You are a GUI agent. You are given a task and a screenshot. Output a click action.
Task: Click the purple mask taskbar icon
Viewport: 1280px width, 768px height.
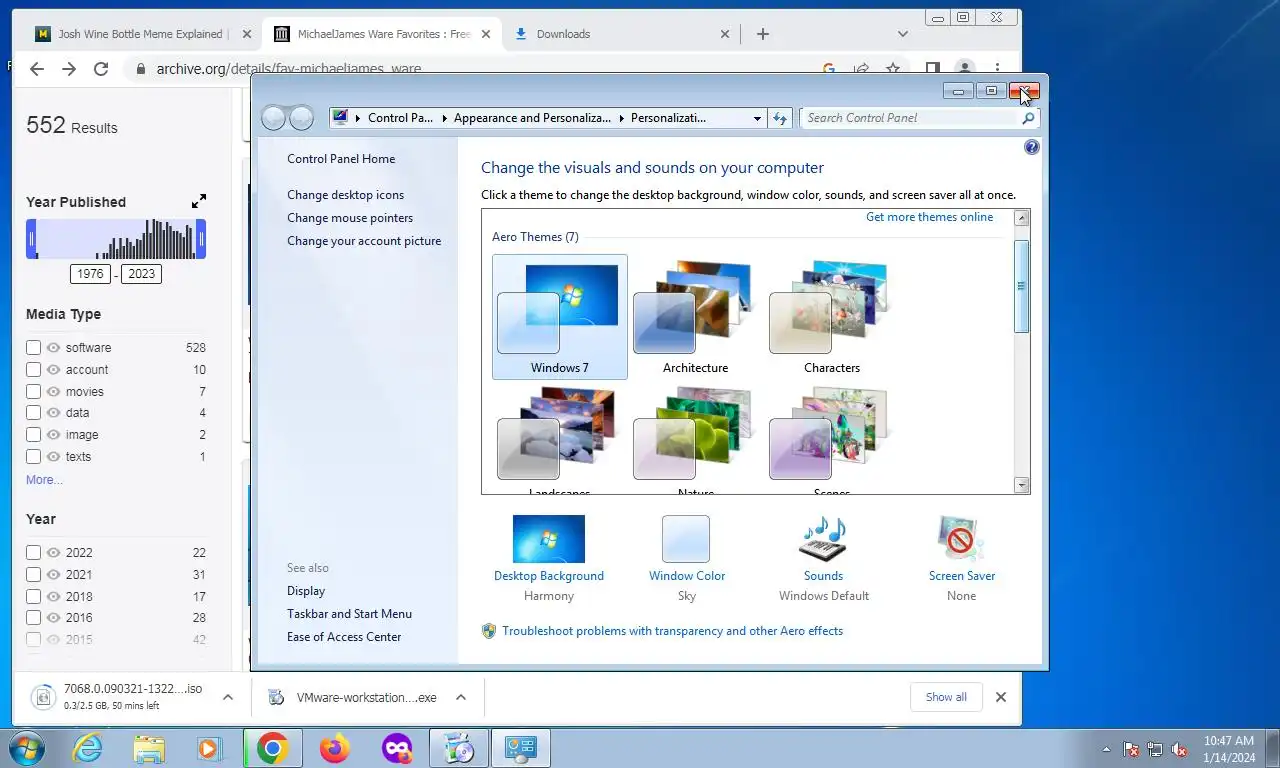pyautogui.click(x=397, y=748)
